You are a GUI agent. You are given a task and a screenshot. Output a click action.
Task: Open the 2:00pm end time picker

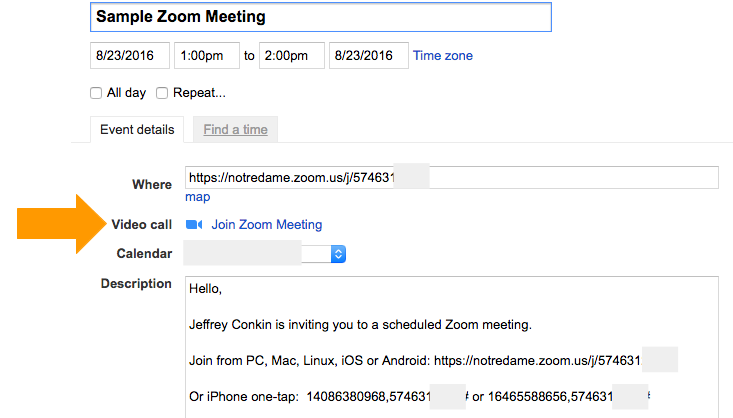(290, 56)
